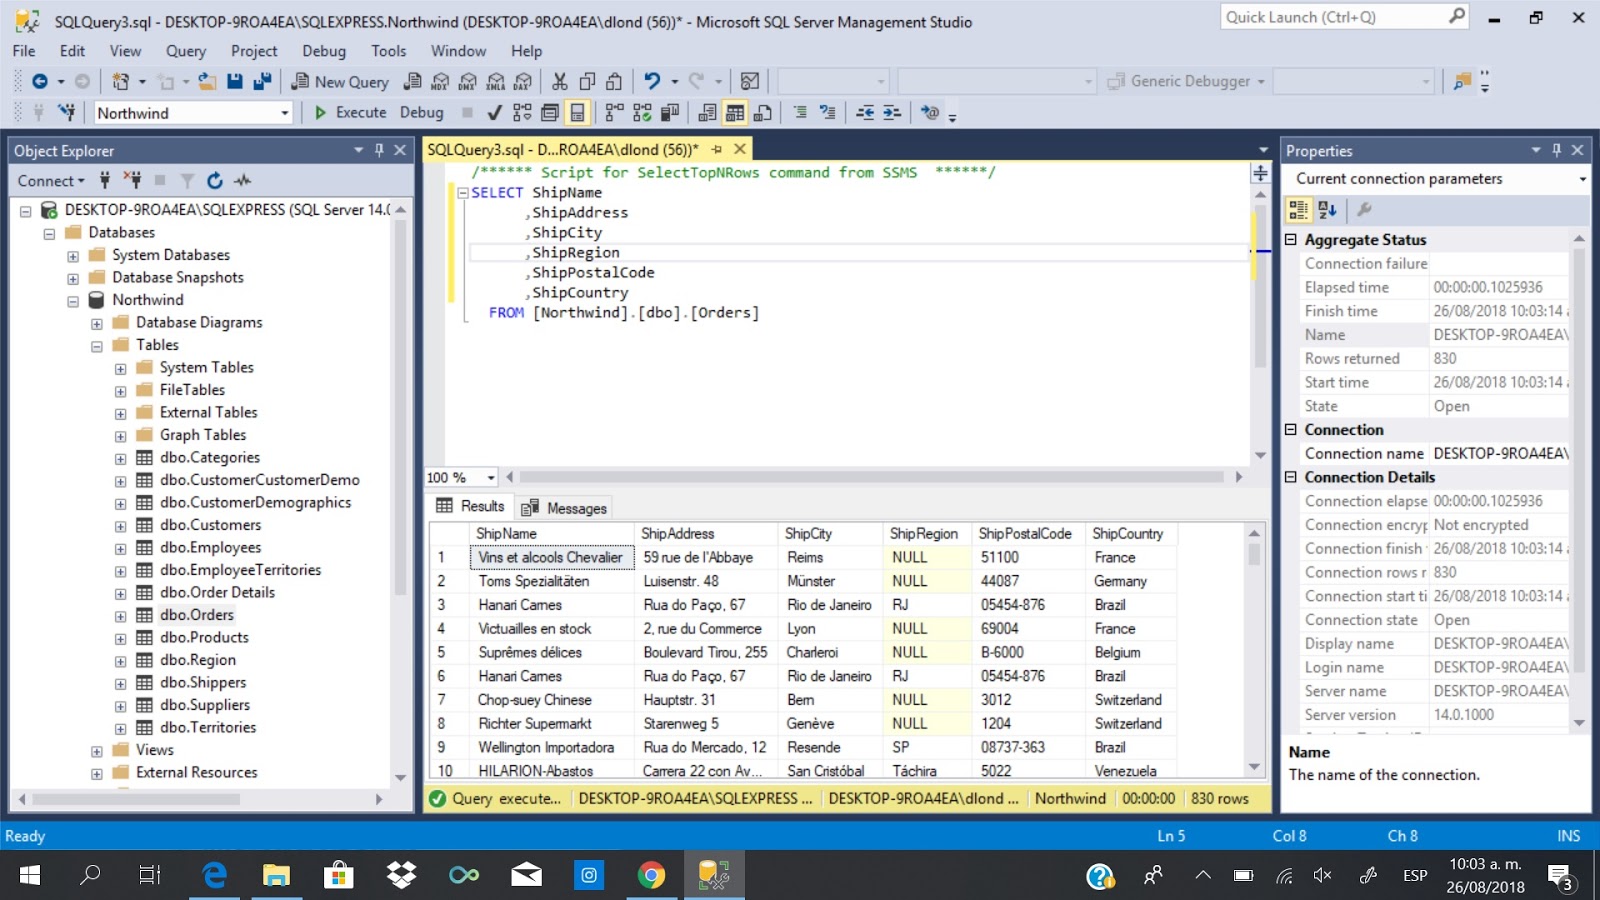Screen dimensions: 1600x900
Task: Switch to the Messages tab
Action: [577, 507]
